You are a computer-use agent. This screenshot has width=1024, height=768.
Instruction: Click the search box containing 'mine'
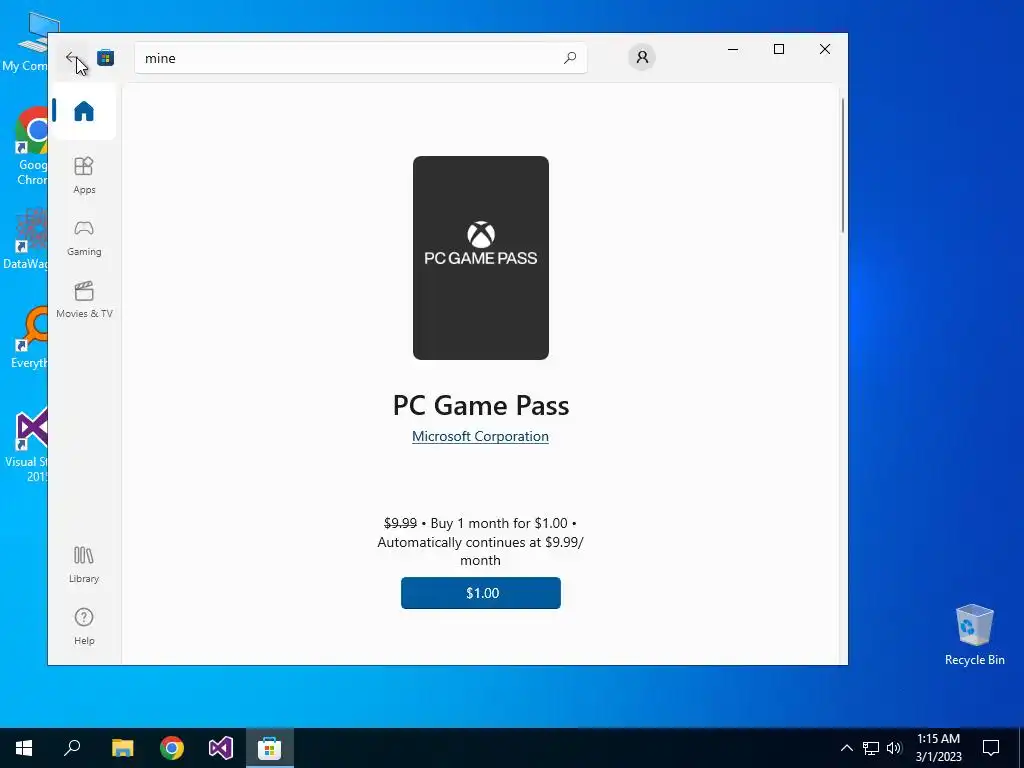point(360,57)
